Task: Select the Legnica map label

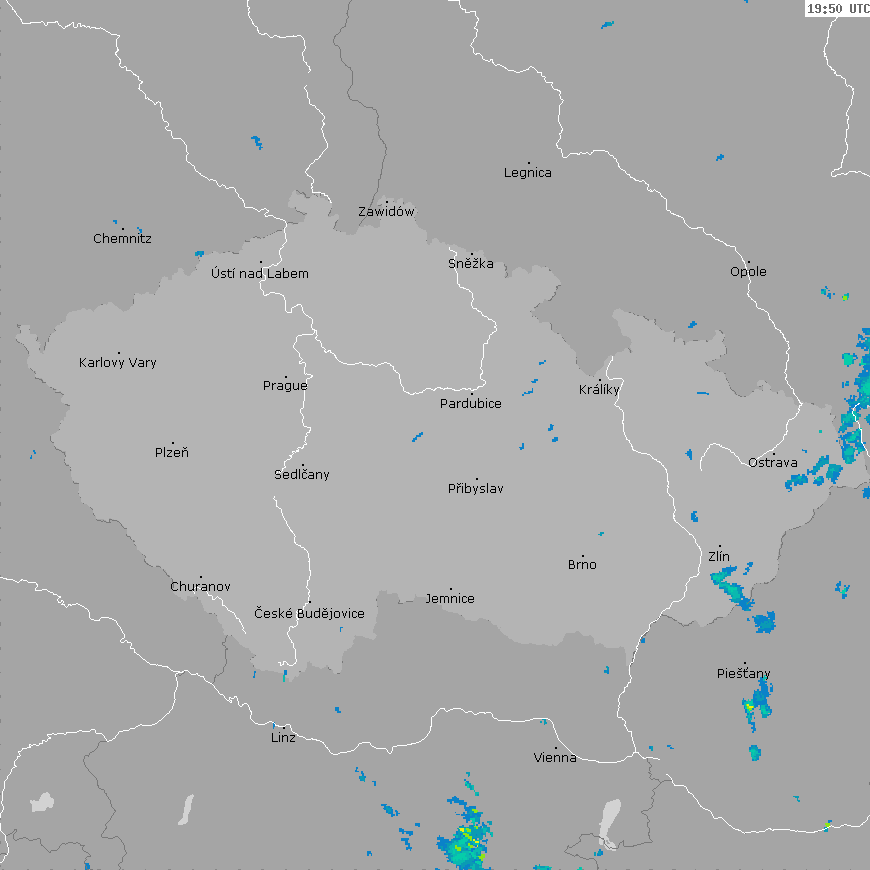Action: 527,173
